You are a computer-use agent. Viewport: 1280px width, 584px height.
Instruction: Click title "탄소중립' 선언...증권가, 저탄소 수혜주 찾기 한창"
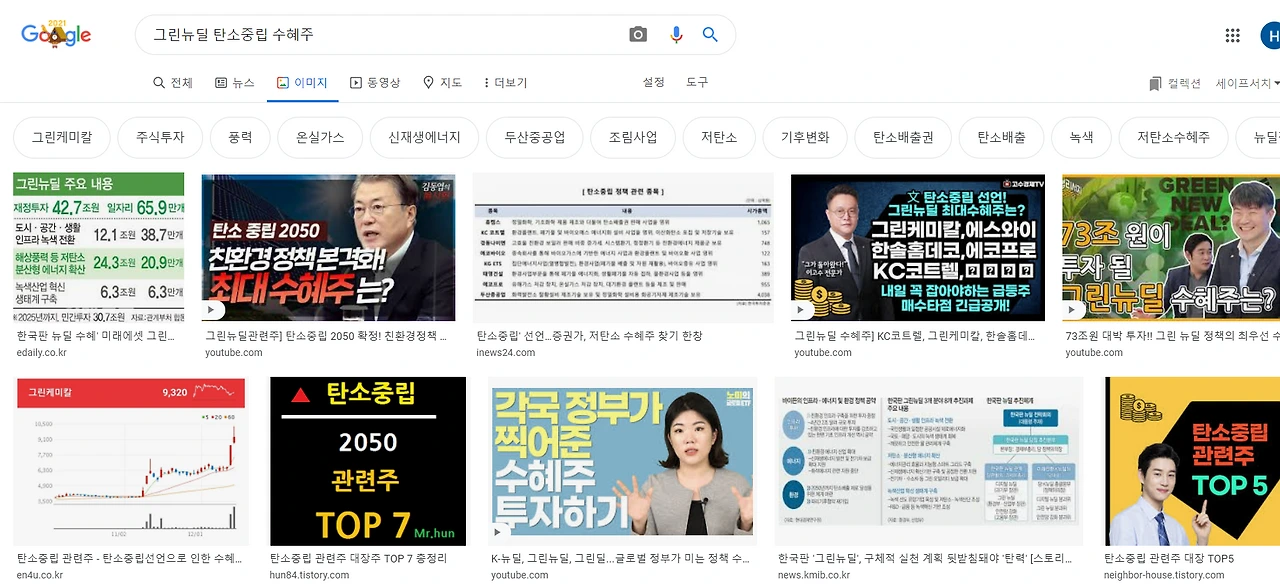590,336
